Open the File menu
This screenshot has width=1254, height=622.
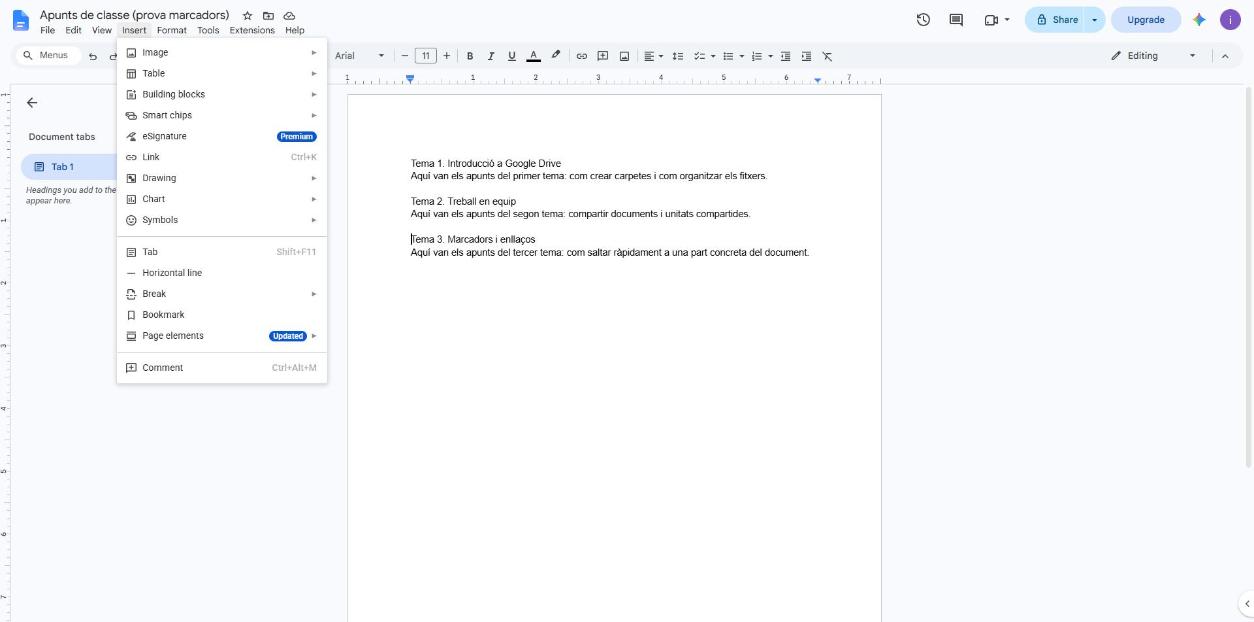pos(47,30)
